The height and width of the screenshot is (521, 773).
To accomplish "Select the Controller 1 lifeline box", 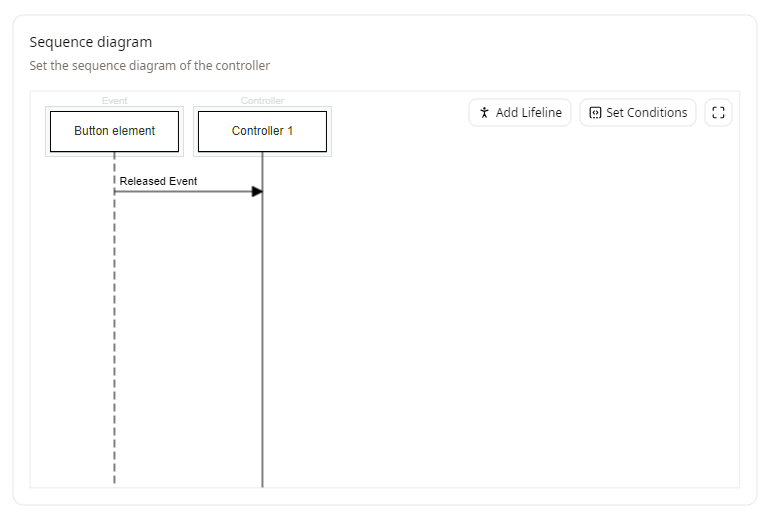I will pos(262,131).
